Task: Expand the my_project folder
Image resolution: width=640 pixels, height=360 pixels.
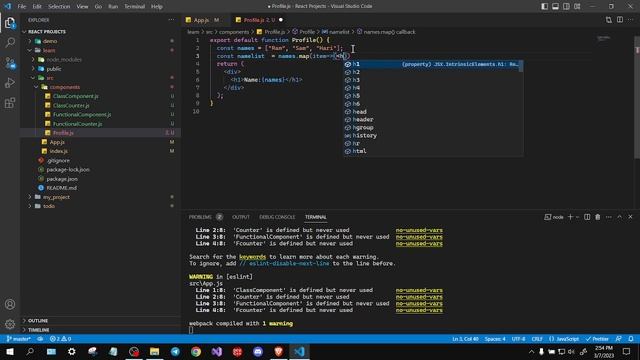Action: 100,197
